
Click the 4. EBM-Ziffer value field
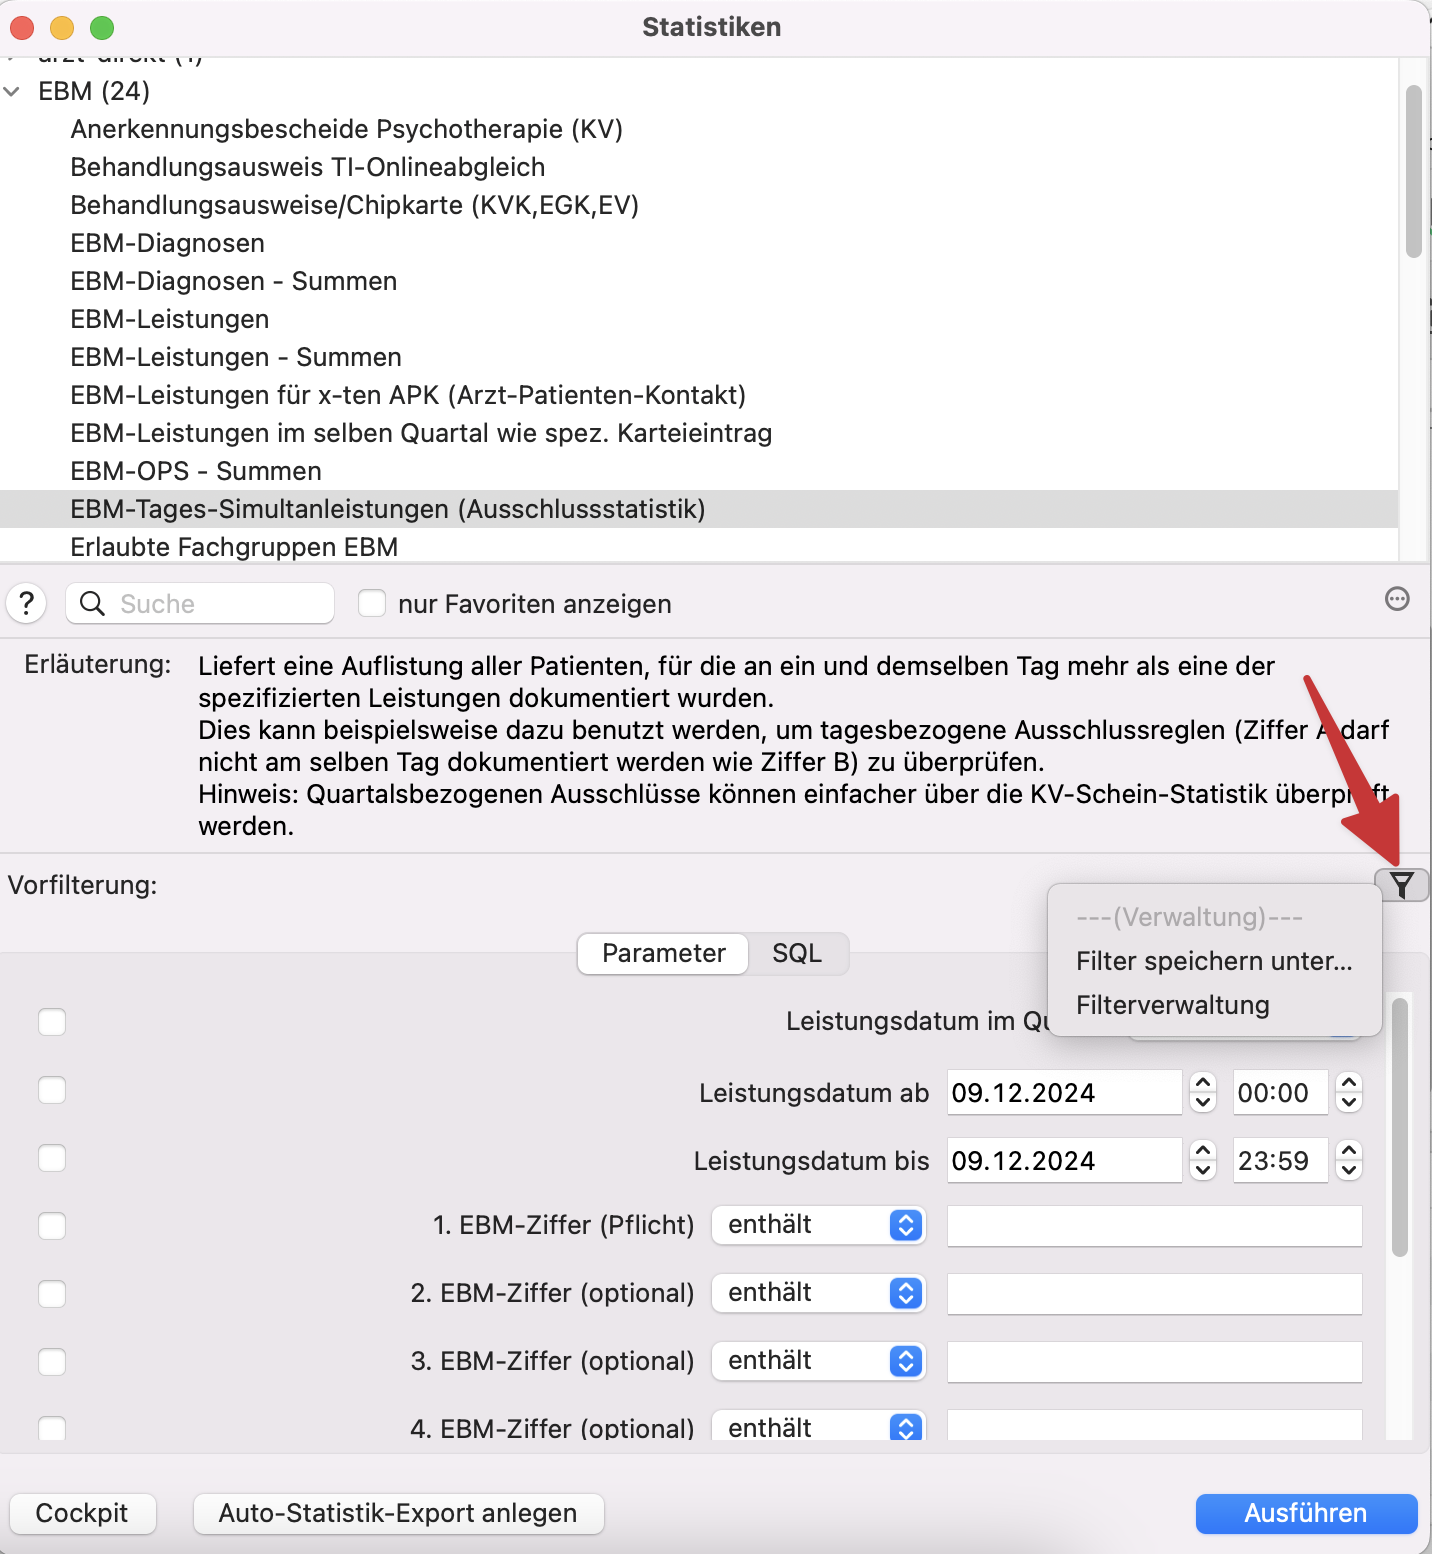pos(1155,1426)
